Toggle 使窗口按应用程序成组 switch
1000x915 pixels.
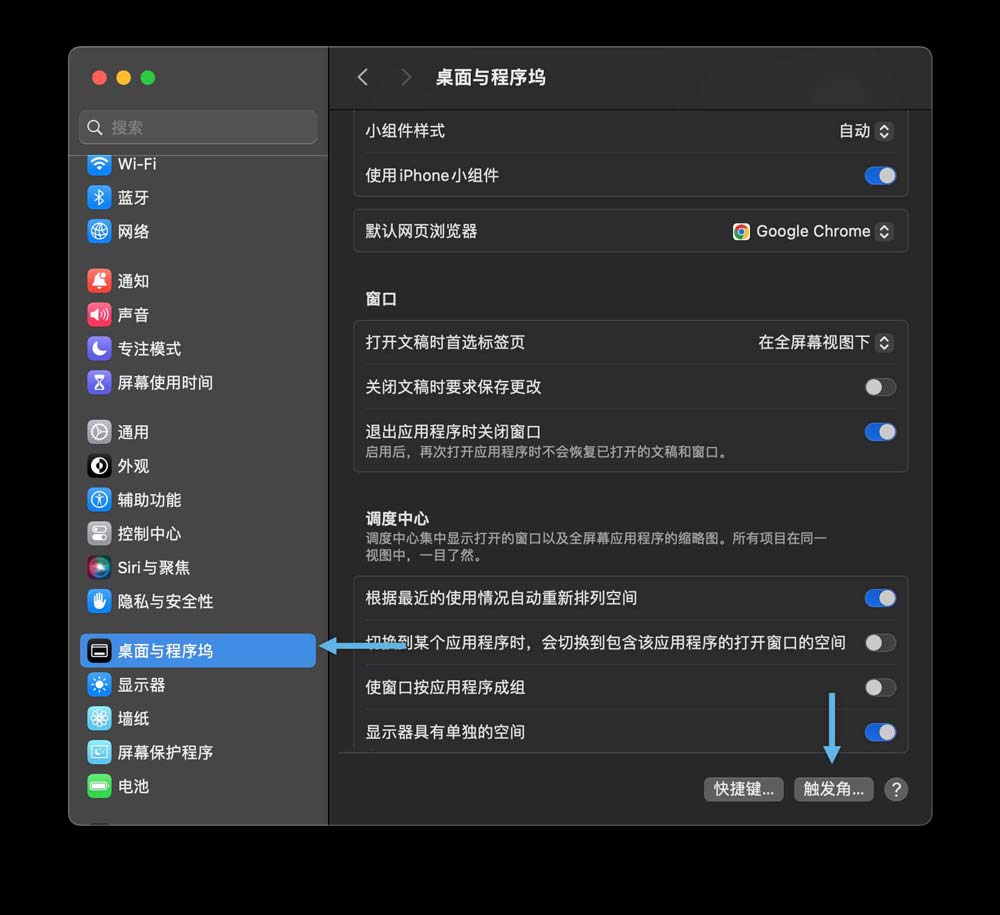point(879,687)
